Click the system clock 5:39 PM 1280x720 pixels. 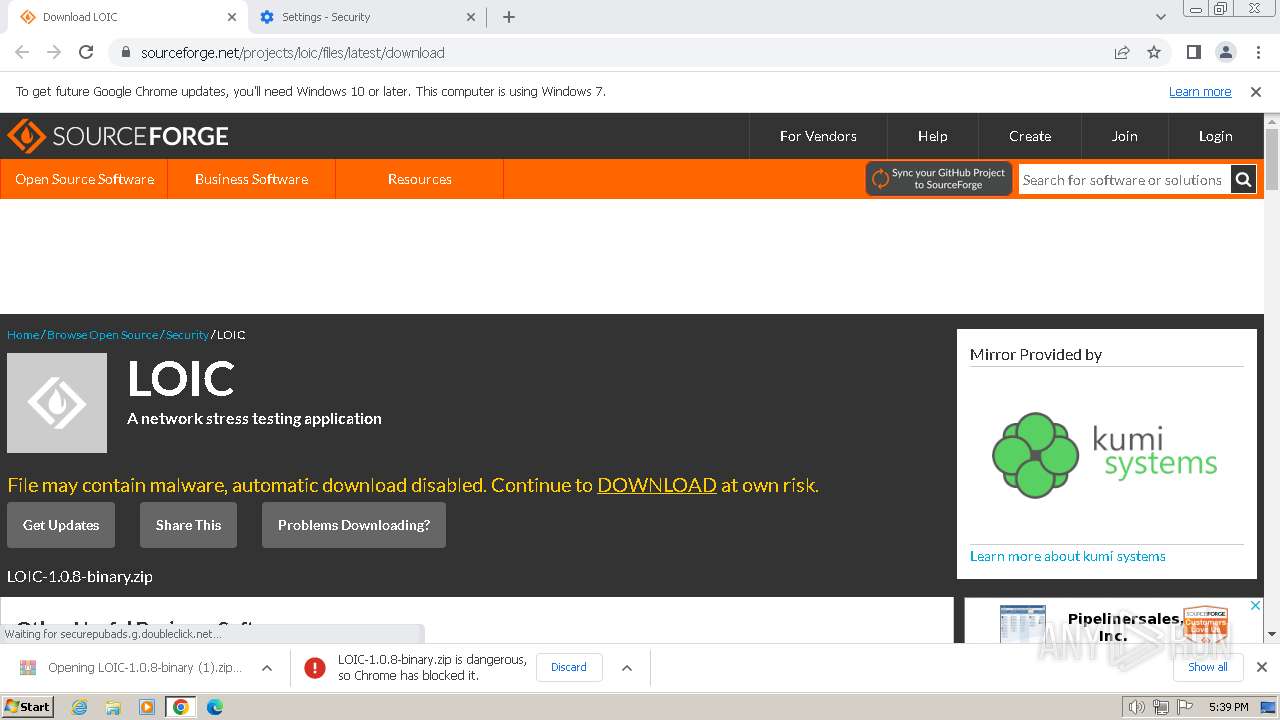pyautogui.click(x=1228, y=707)
